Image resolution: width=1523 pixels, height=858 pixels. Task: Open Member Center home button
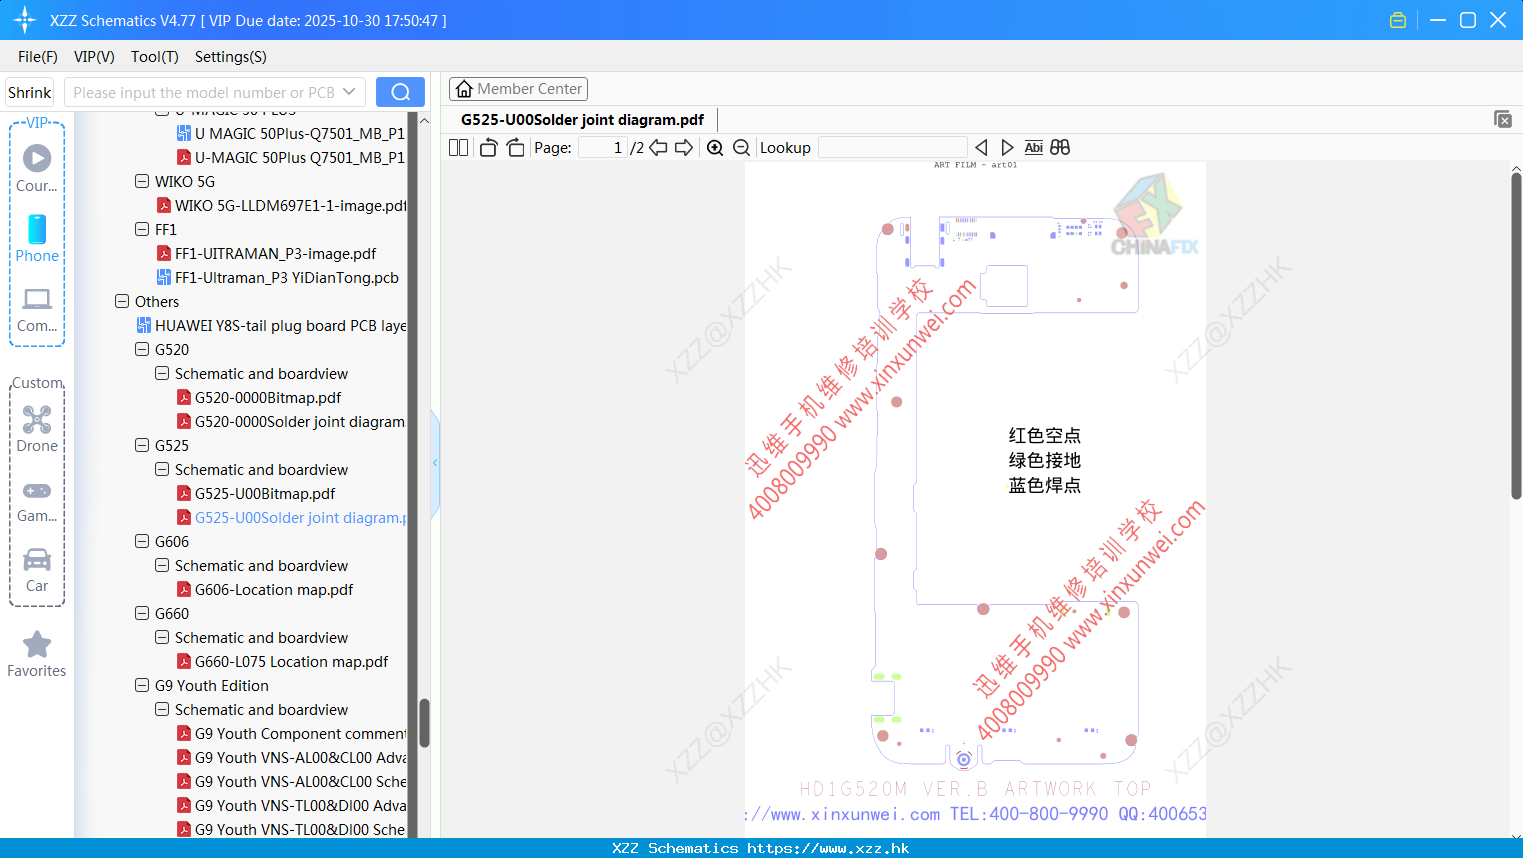click(x=518, y=89)
